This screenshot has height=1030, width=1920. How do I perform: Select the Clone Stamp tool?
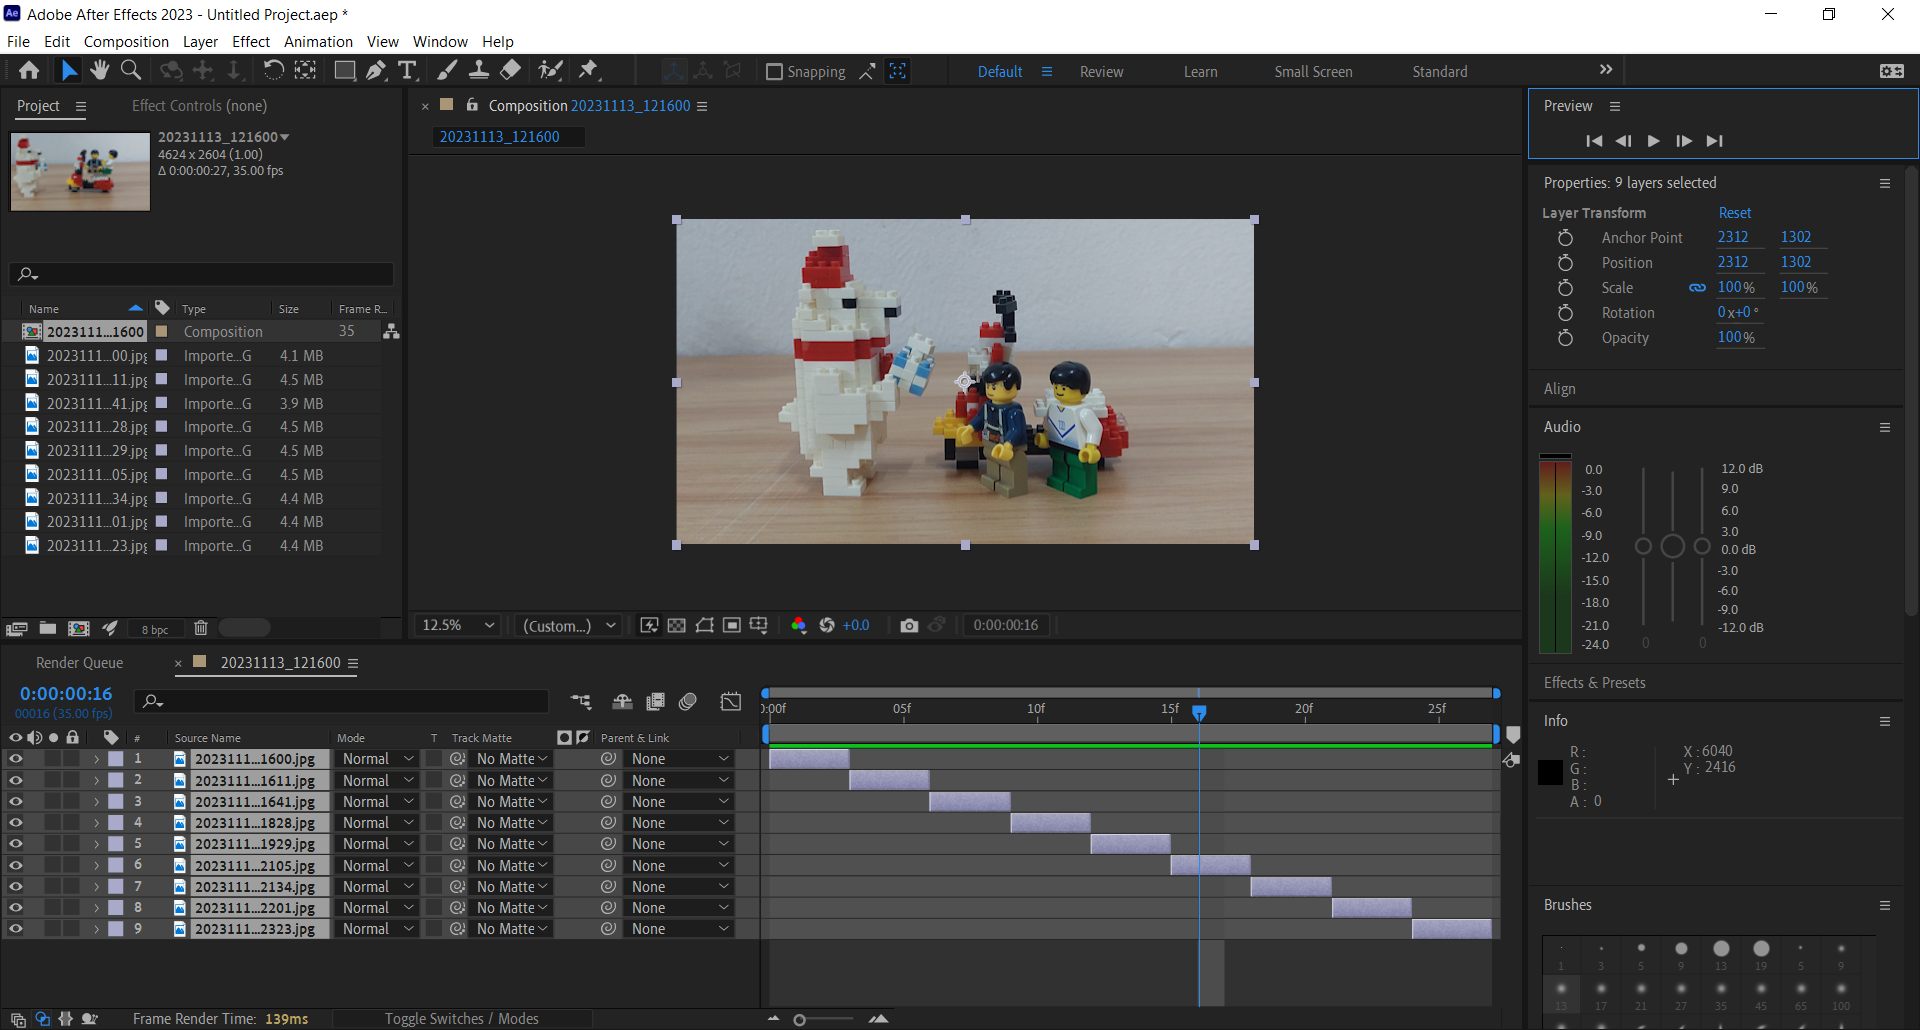pos(479,70)
